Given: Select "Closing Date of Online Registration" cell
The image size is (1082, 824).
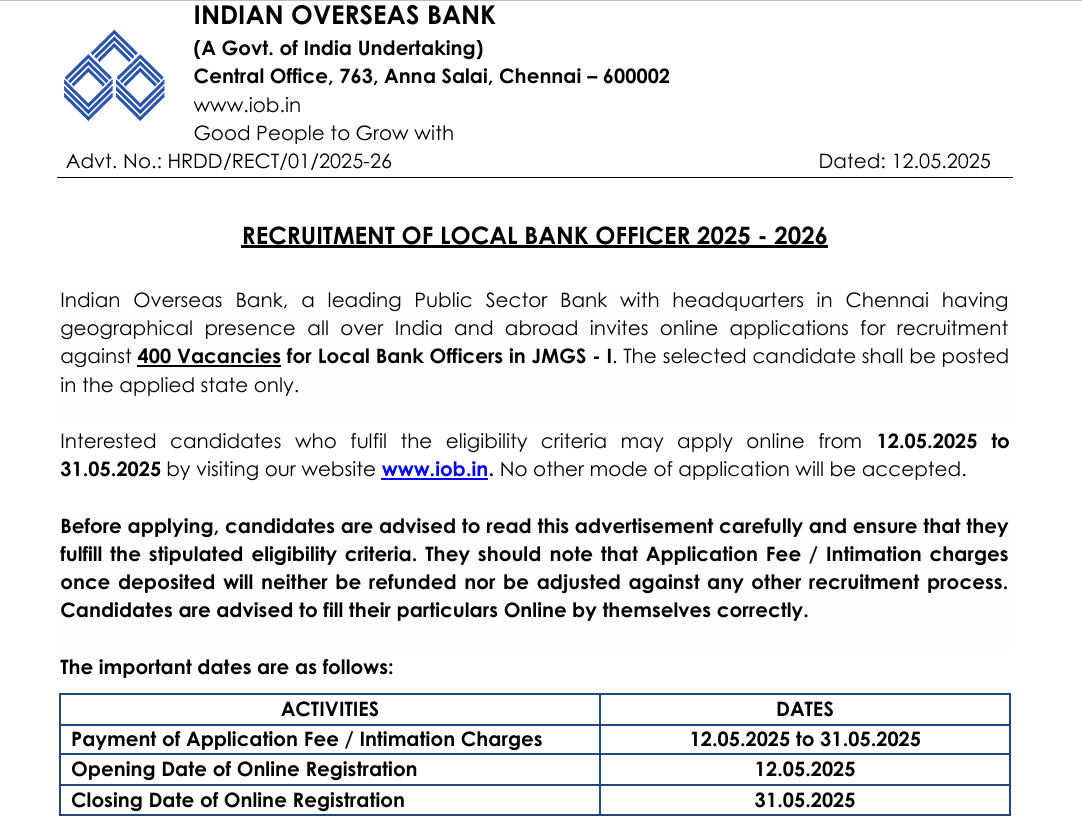Looking at the screenshot, I should click(330, 800).
